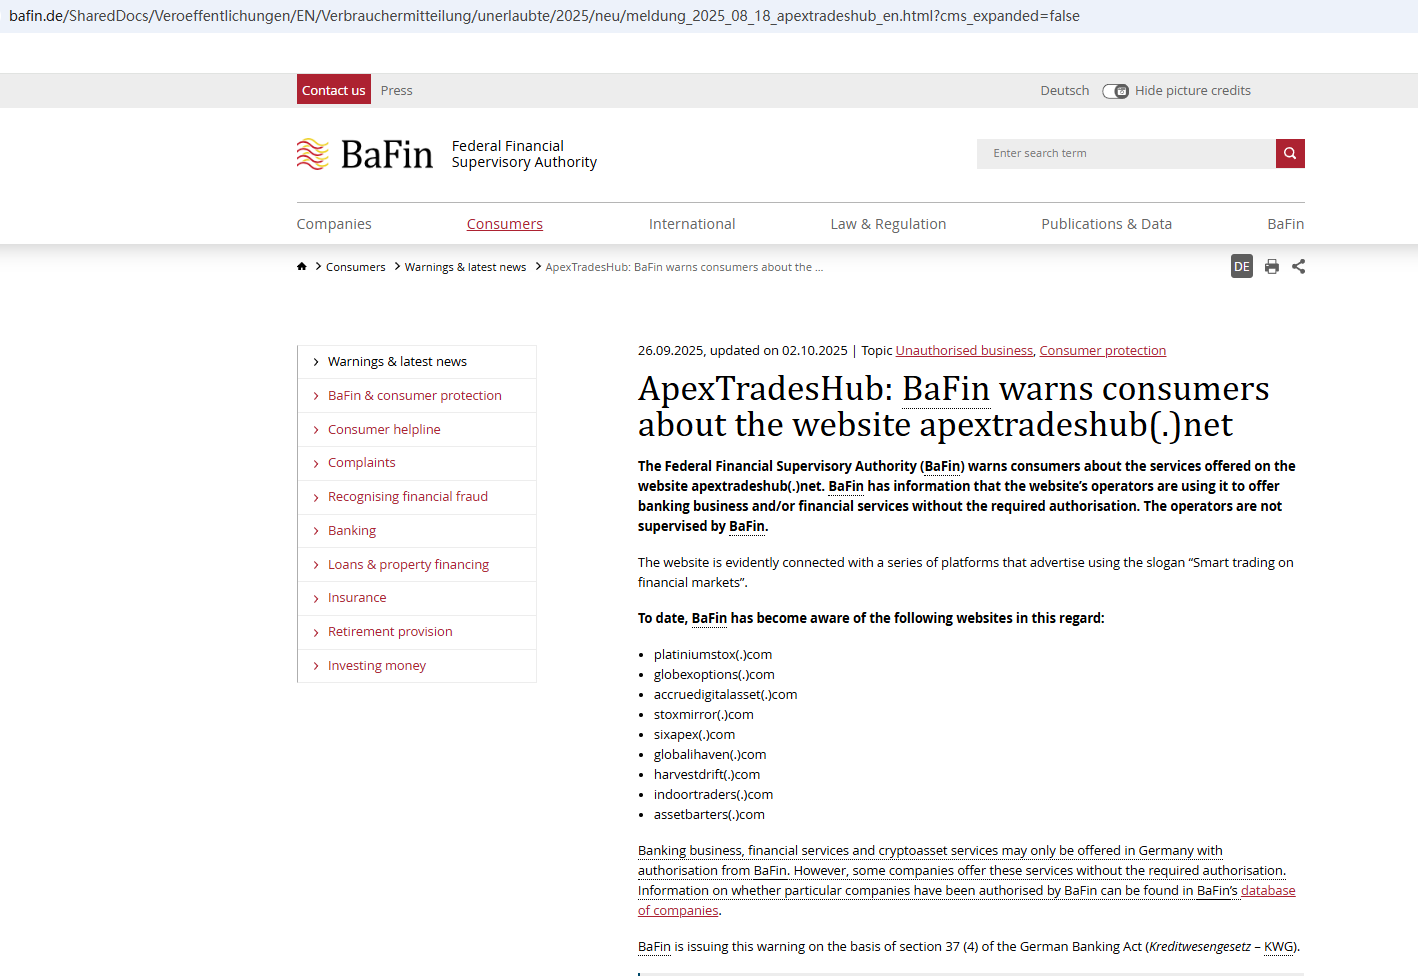1418x976 pixels.
Task: Select sixapex(.)com list entry
Action: (694, 735)
